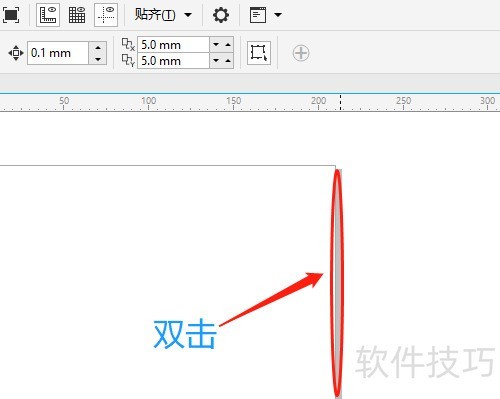The height and width of the screenshot is (399, 500).
Task: Decrease the nudge distance with down arrow
Action: tap(98, 59)
